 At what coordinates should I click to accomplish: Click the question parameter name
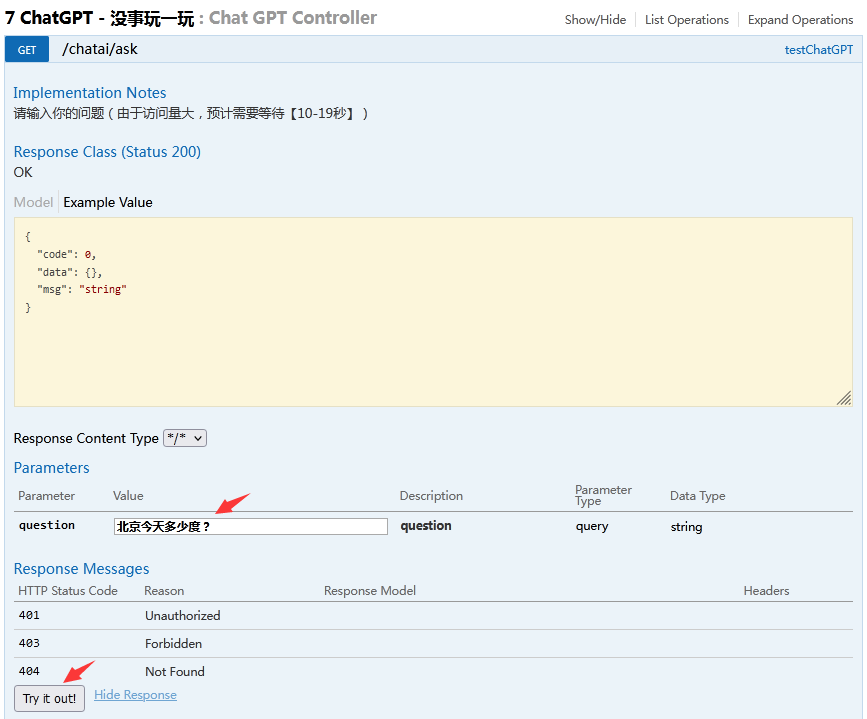pyautogui.click(x=46, y=525)
